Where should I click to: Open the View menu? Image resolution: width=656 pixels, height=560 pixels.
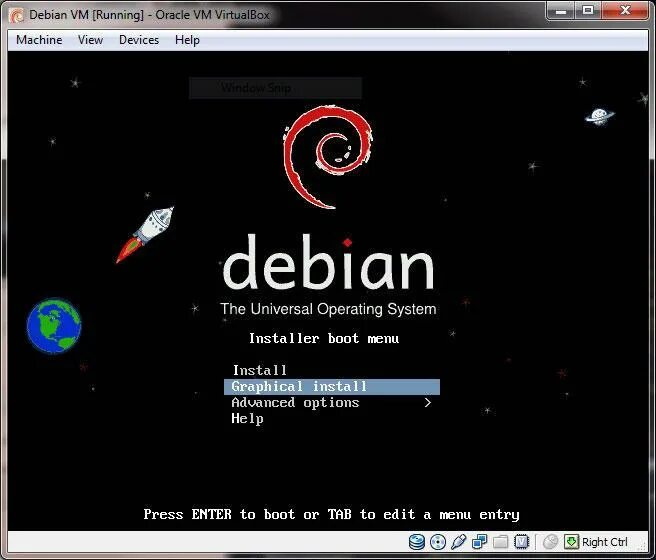(x=90, y=40)
